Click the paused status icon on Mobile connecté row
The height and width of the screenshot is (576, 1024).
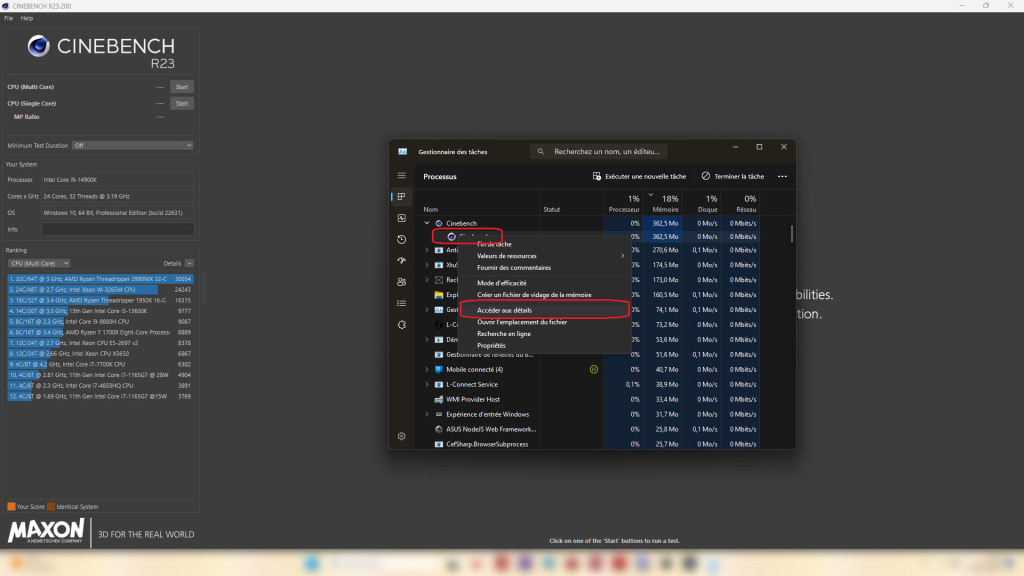pyautogui.click(x=594, y=370)
